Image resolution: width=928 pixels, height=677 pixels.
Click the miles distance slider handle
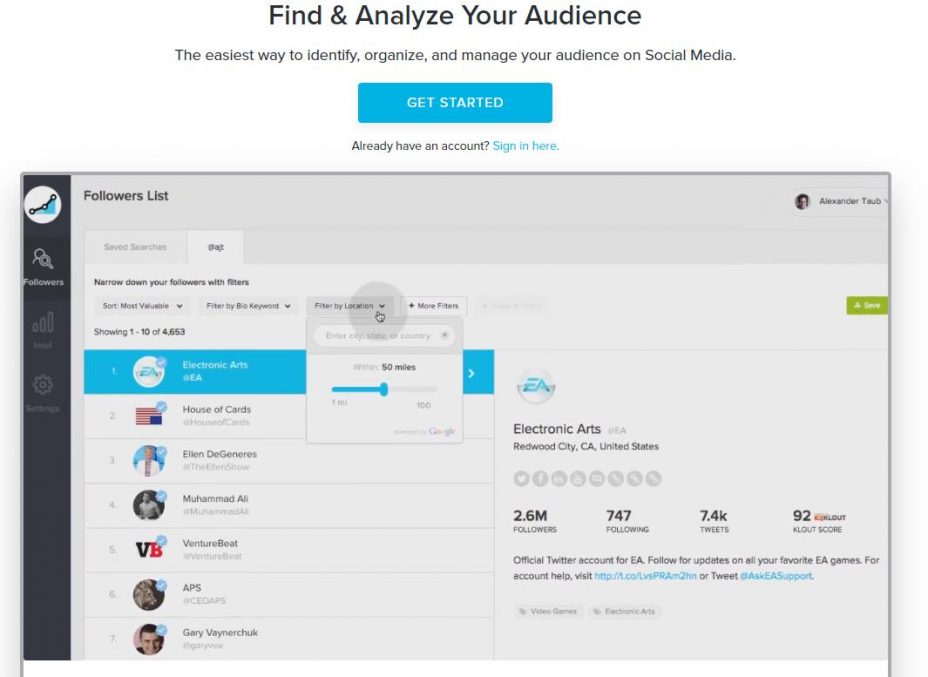click(384, 389)
